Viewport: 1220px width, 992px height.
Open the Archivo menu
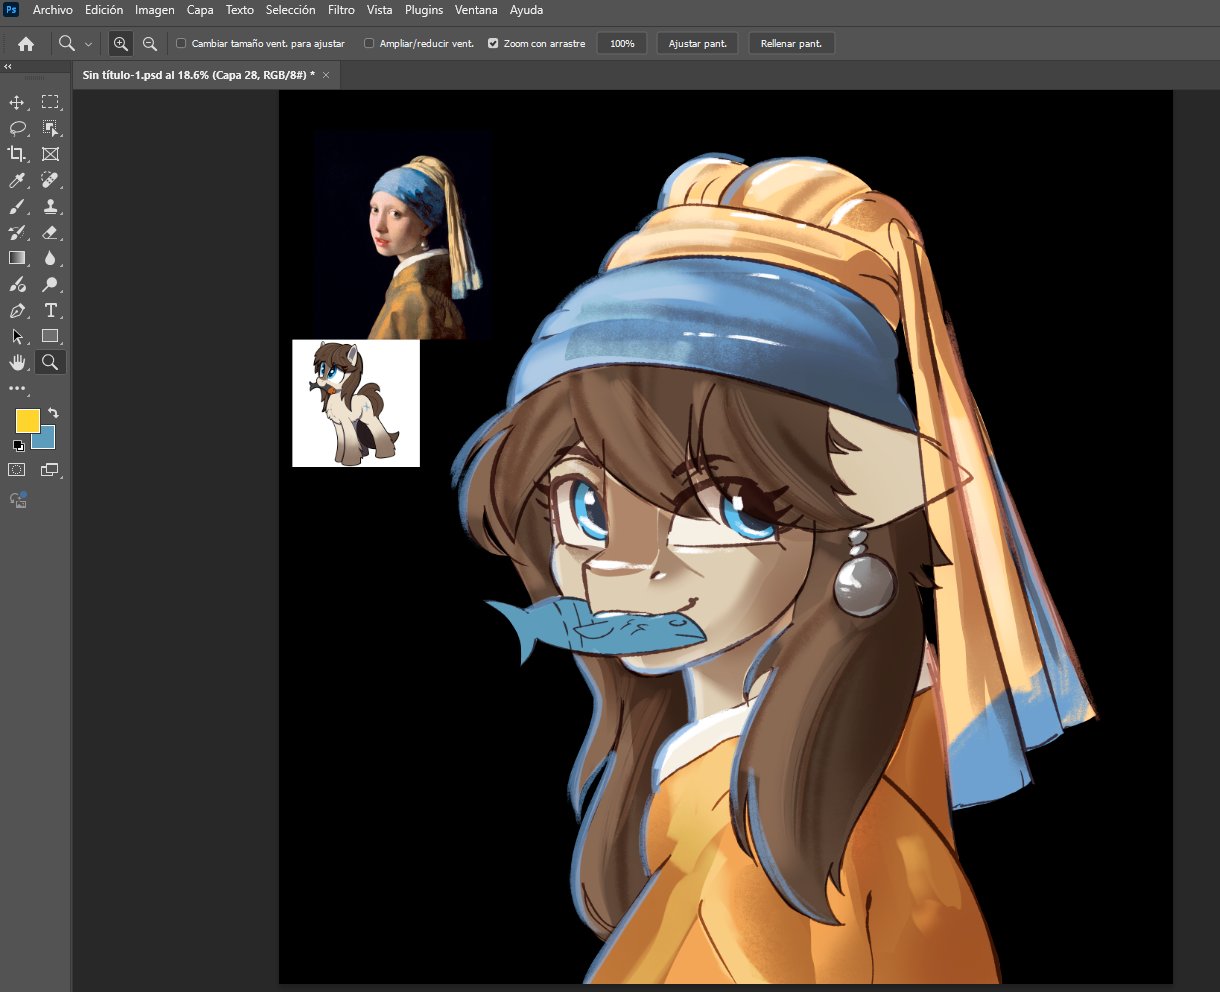point(53,10)
